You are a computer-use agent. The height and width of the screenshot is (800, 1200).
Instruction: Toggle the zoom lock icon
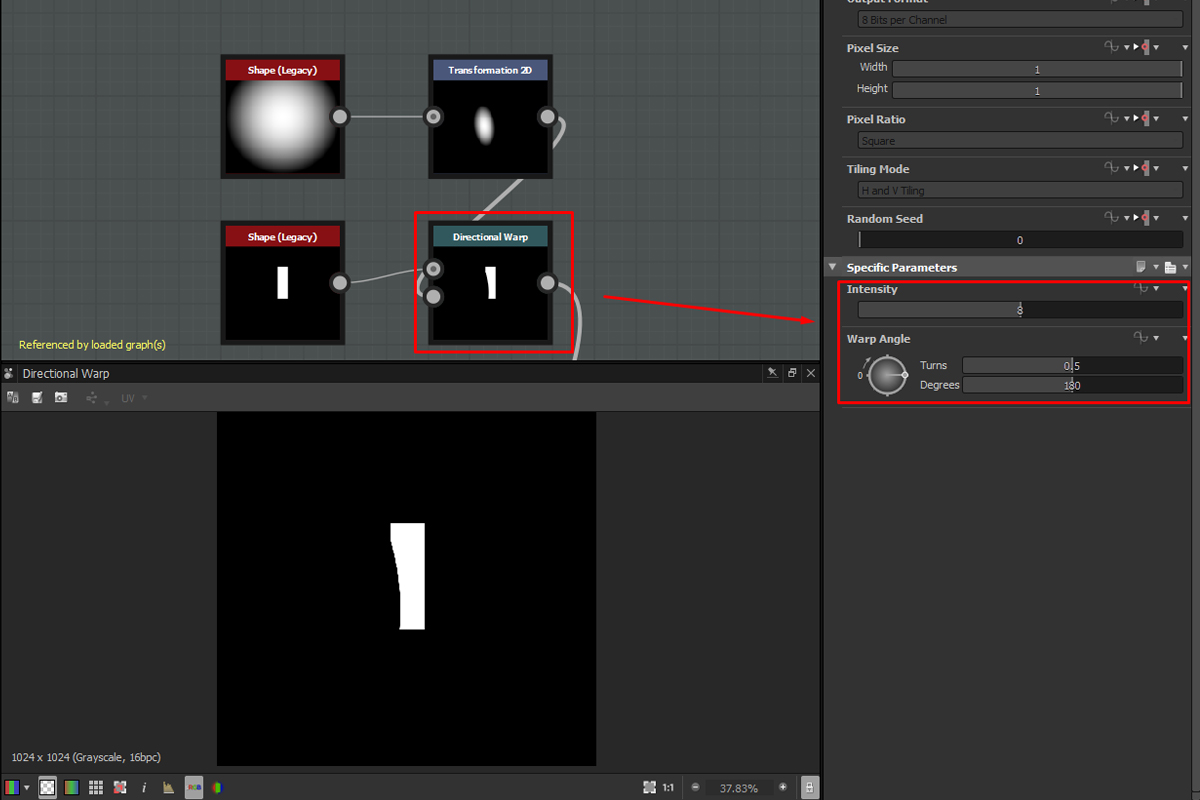coord(809,788)
